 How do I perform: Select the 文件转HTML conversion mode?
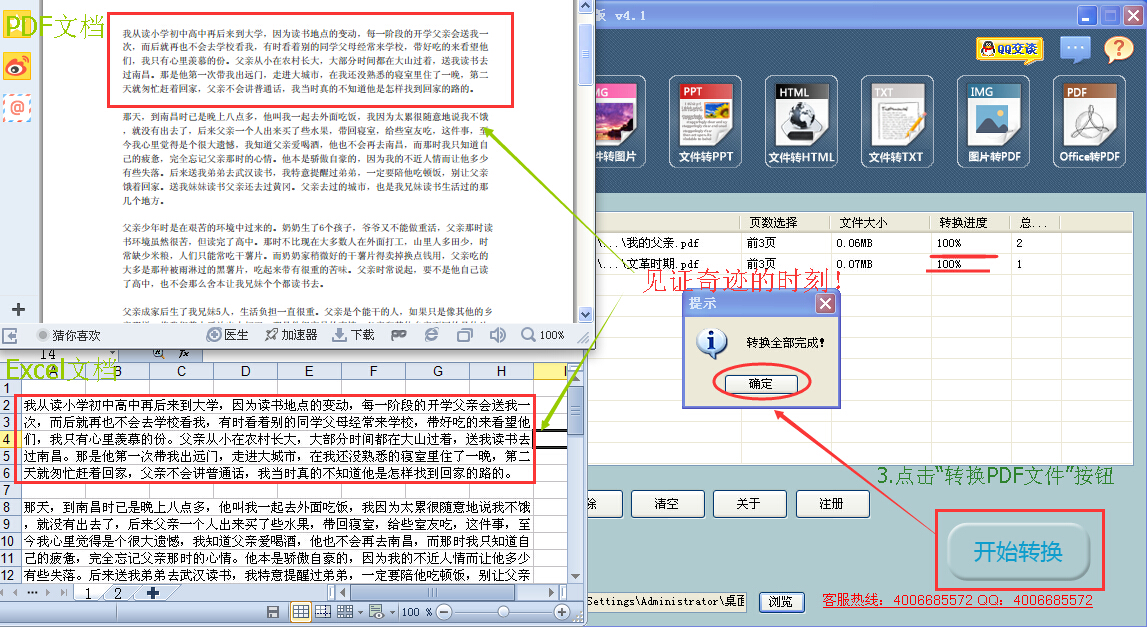coord(802,121)
